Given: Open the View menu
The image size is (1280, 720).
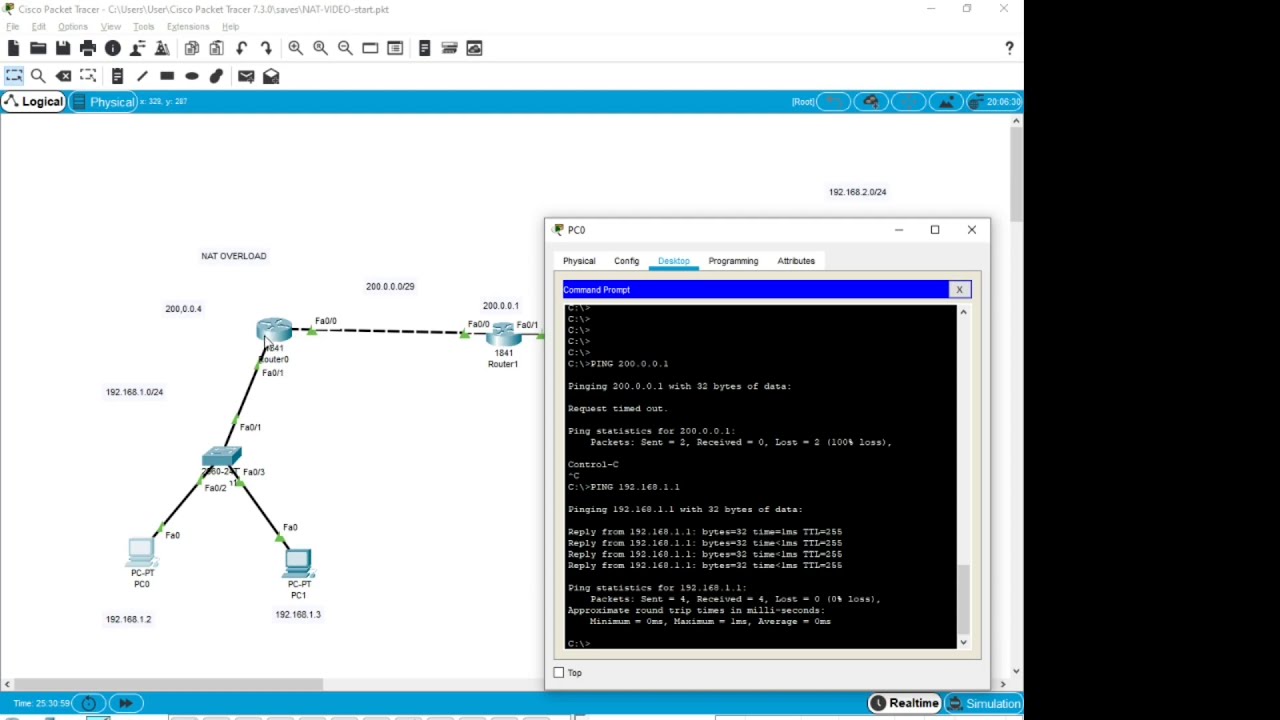Looking at the screenshot, I should point(111,27).
